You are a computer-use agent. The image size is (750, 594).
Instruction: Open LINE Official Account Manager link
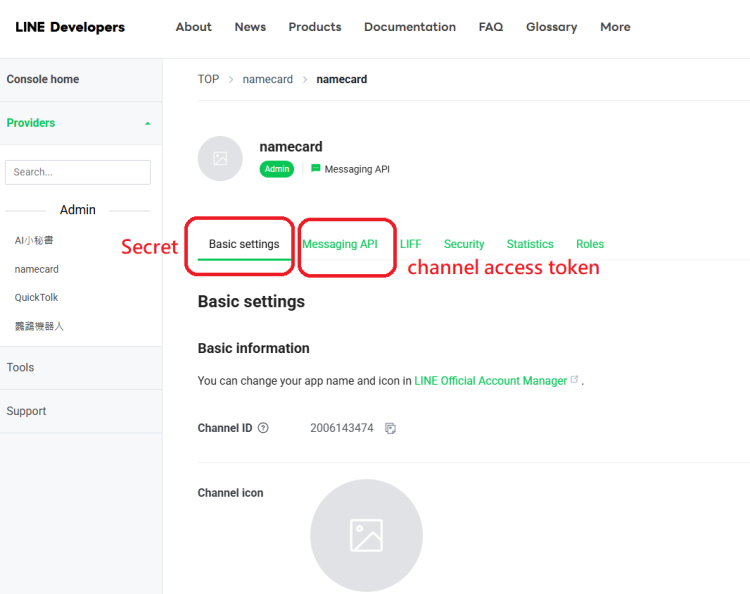(491, 381)
